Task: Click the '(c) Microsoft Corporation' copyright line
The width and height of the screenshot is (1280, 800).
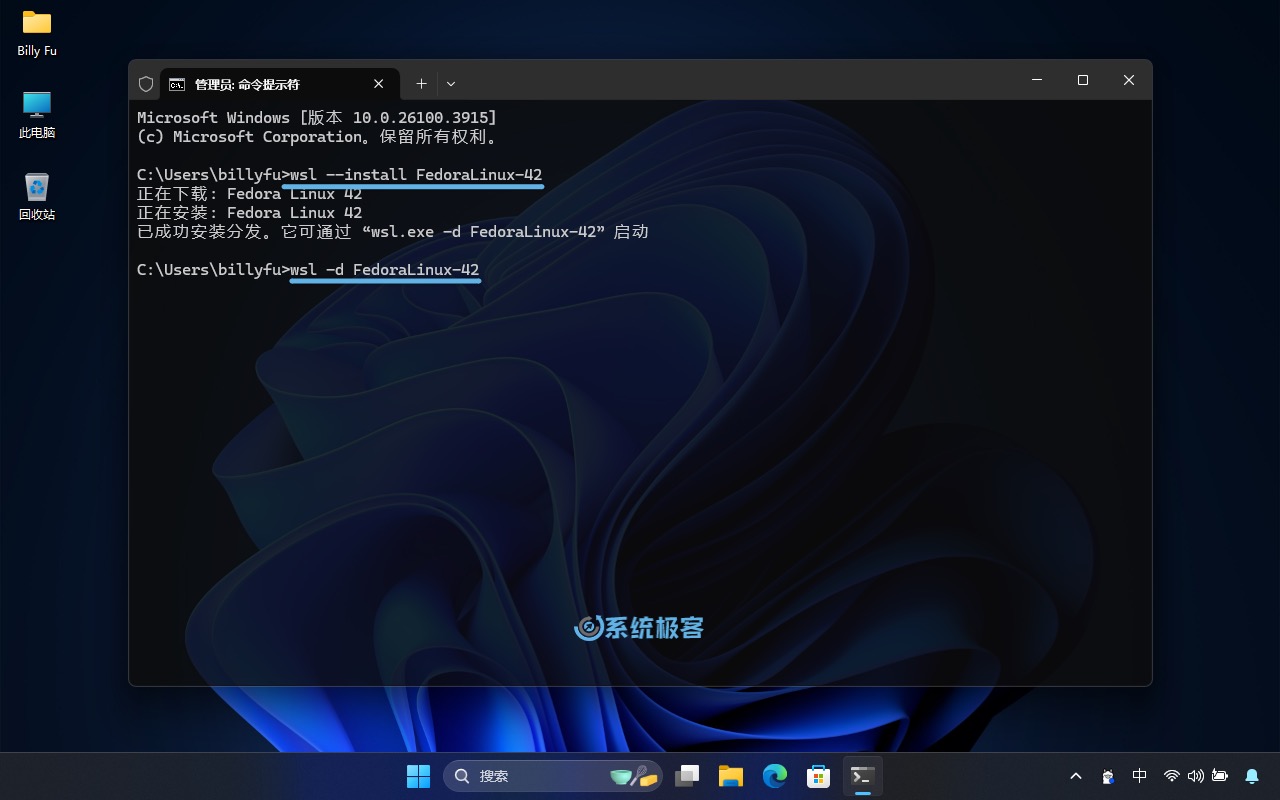Action: [317, 137]
